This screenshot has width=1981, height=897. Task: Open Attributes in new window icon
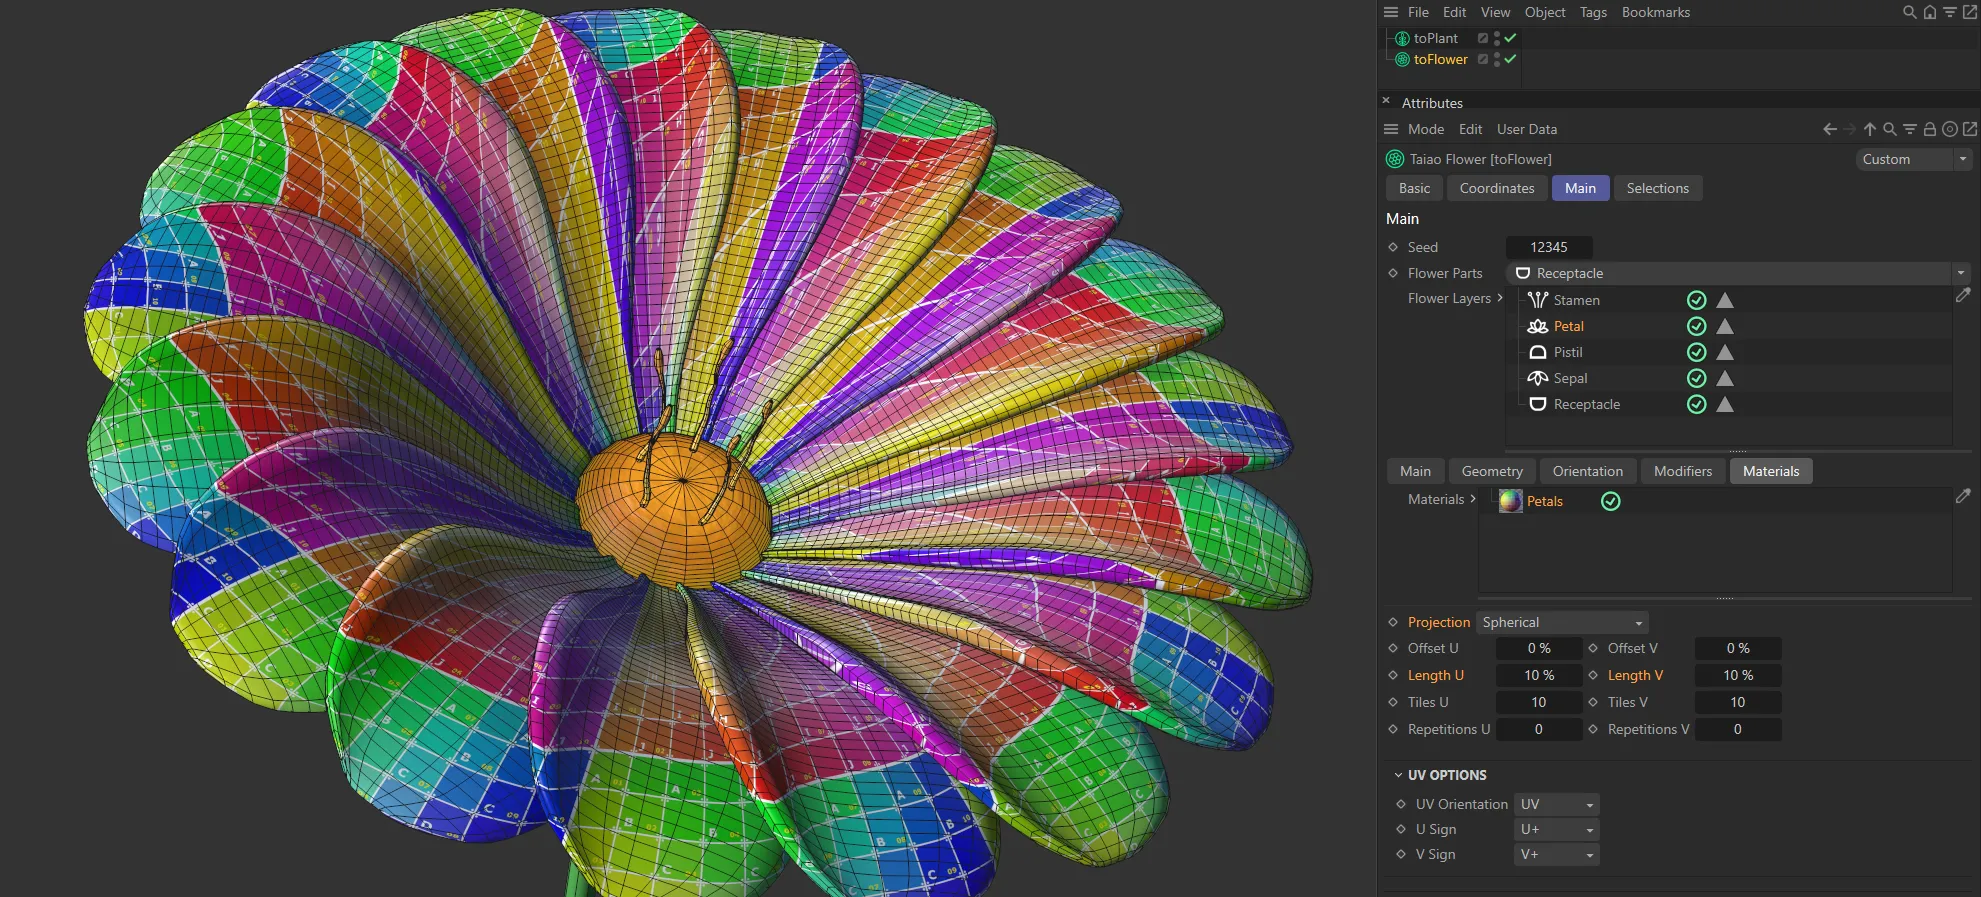point(1969,129)
